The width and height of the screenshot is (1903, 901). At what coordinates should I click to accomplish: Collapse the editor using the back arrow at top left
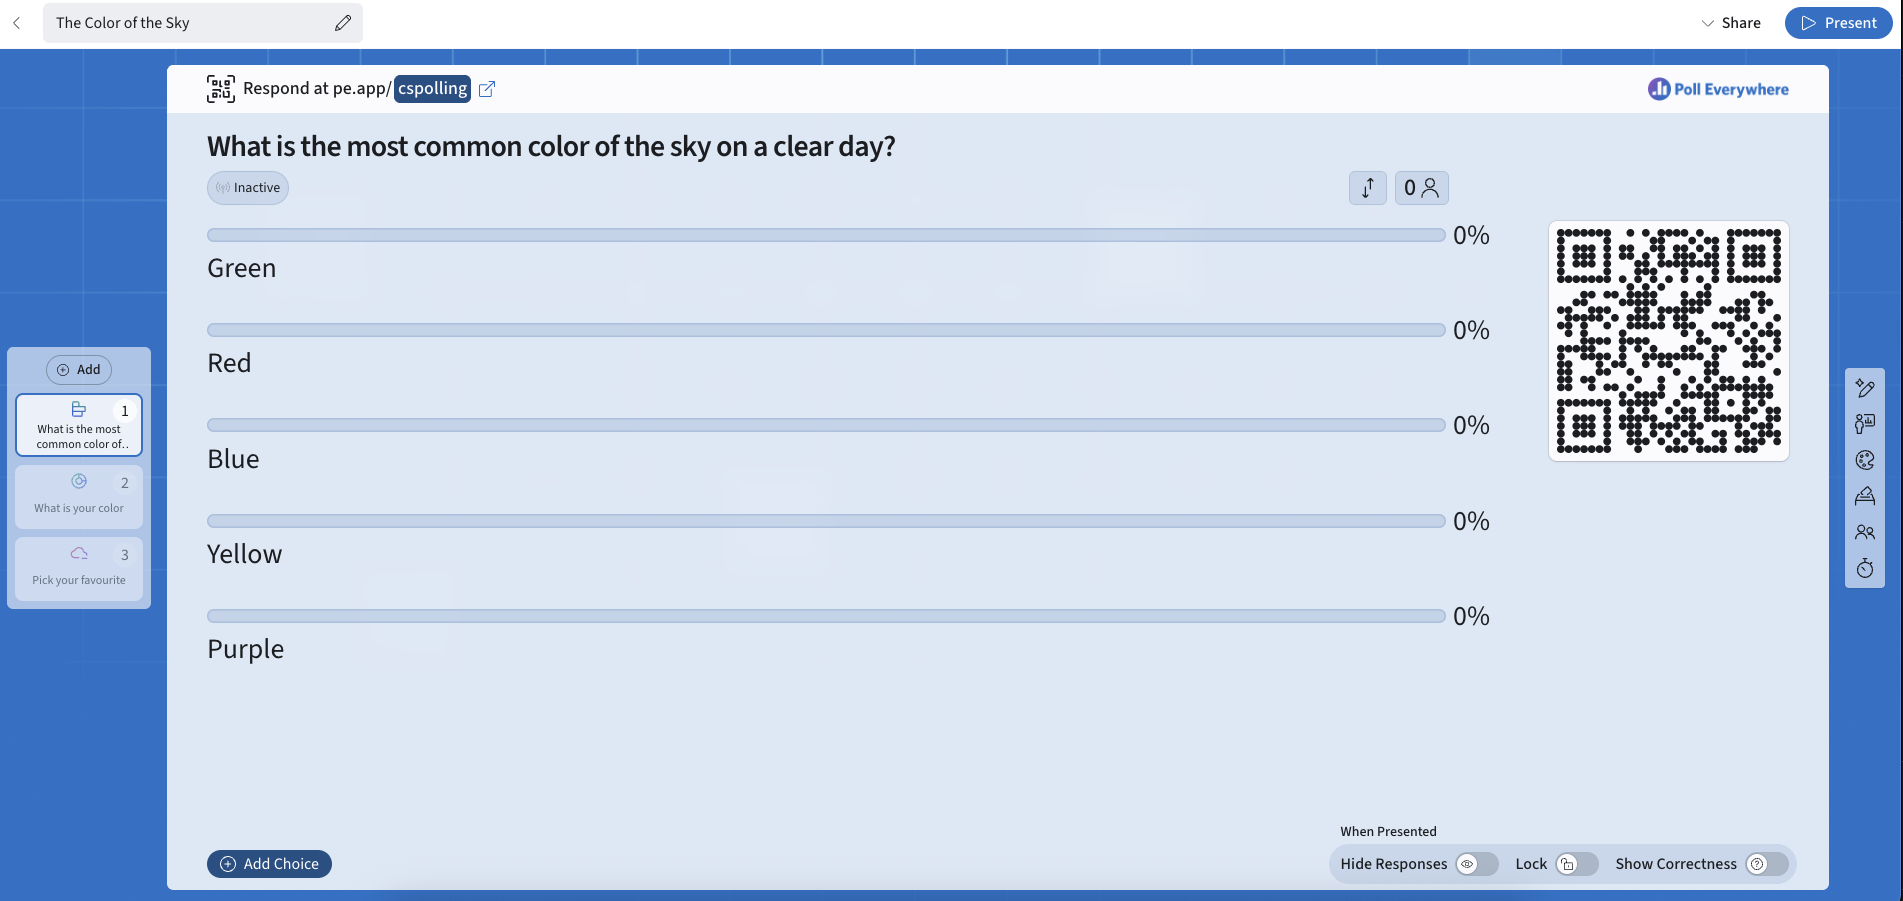[x=17, y=22]
